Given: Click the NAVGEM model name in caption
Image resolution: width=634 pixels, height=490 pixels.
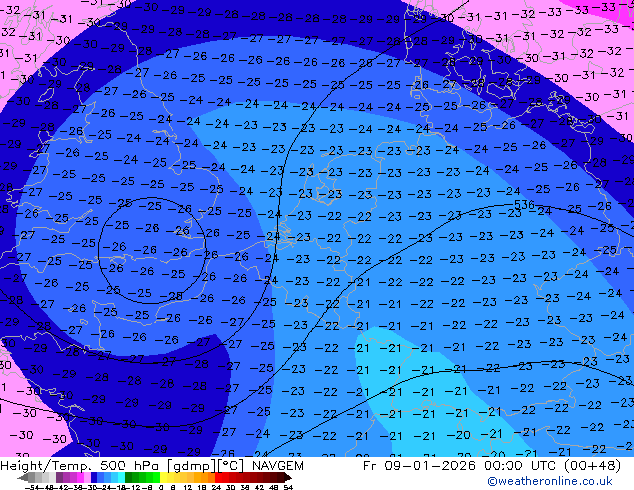Looking at the screenshot, I should (278, 466).
